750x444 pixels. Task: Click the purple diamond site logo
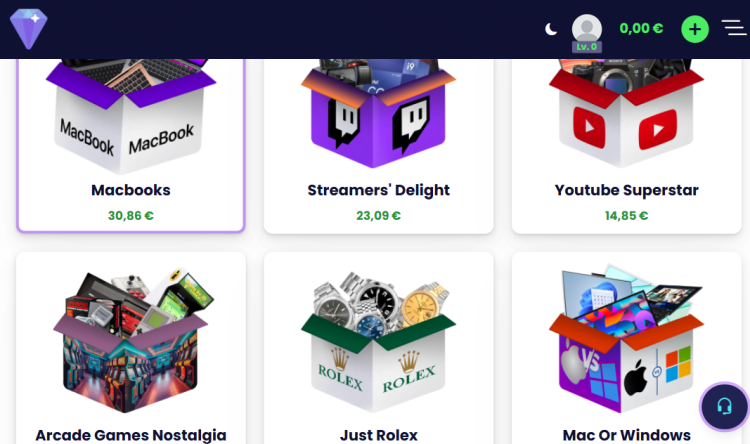(x=29, y=29)
